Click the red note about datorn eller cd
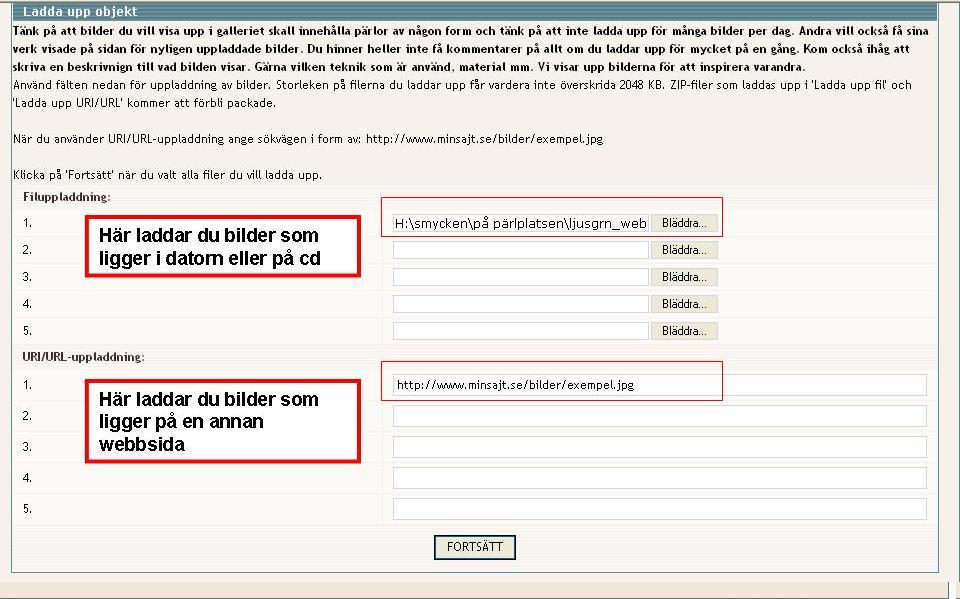This screenshot has width=960, height=599. [222, 246]
